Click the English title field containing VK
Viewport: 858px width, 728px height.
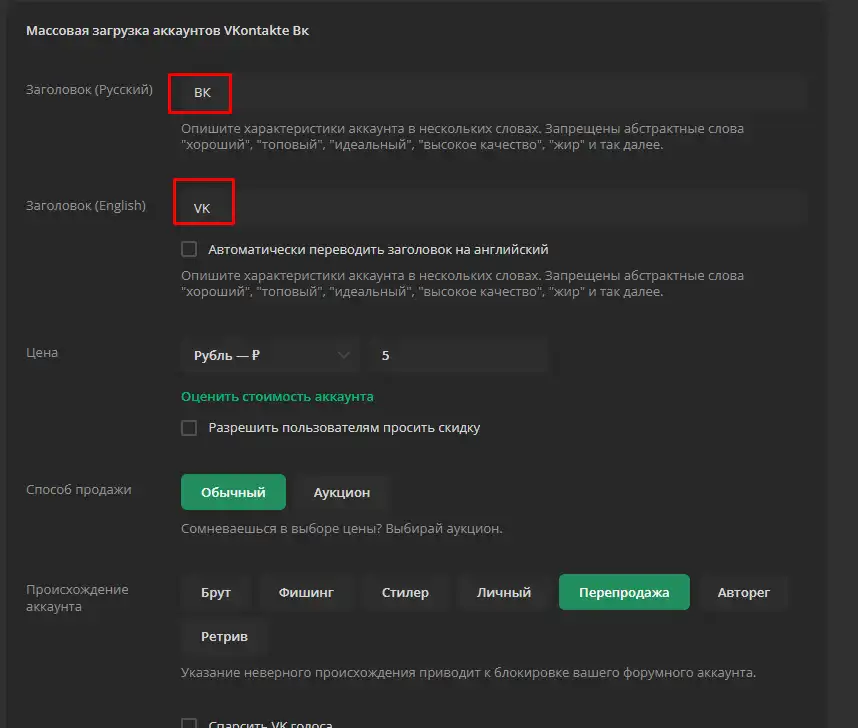tap(494, 208)
